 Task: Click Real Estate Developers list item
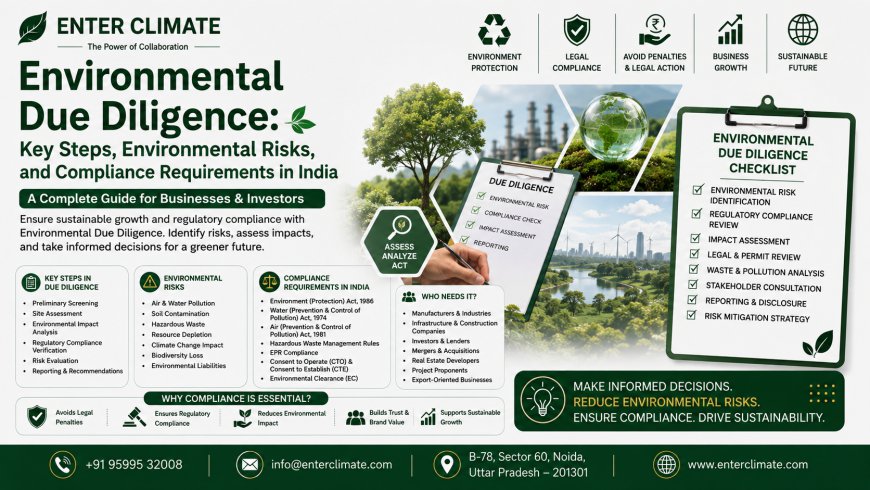(446, 361)
